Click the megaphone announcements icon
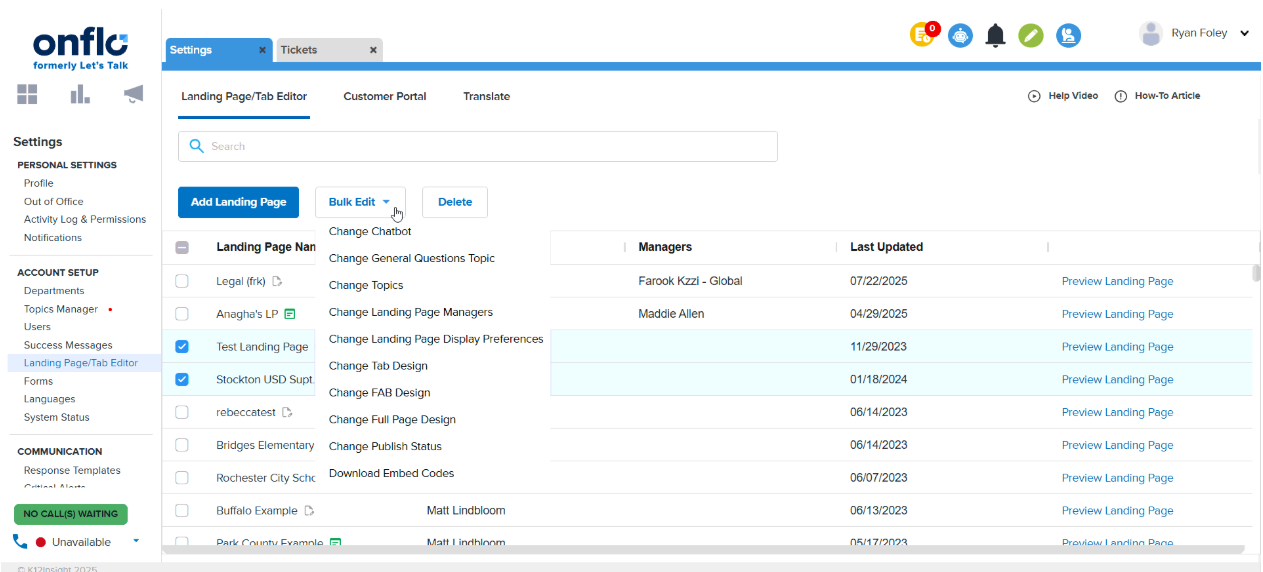Viewport: 1263px width, 572px height. pyautogui.click(x=133, y=94)
